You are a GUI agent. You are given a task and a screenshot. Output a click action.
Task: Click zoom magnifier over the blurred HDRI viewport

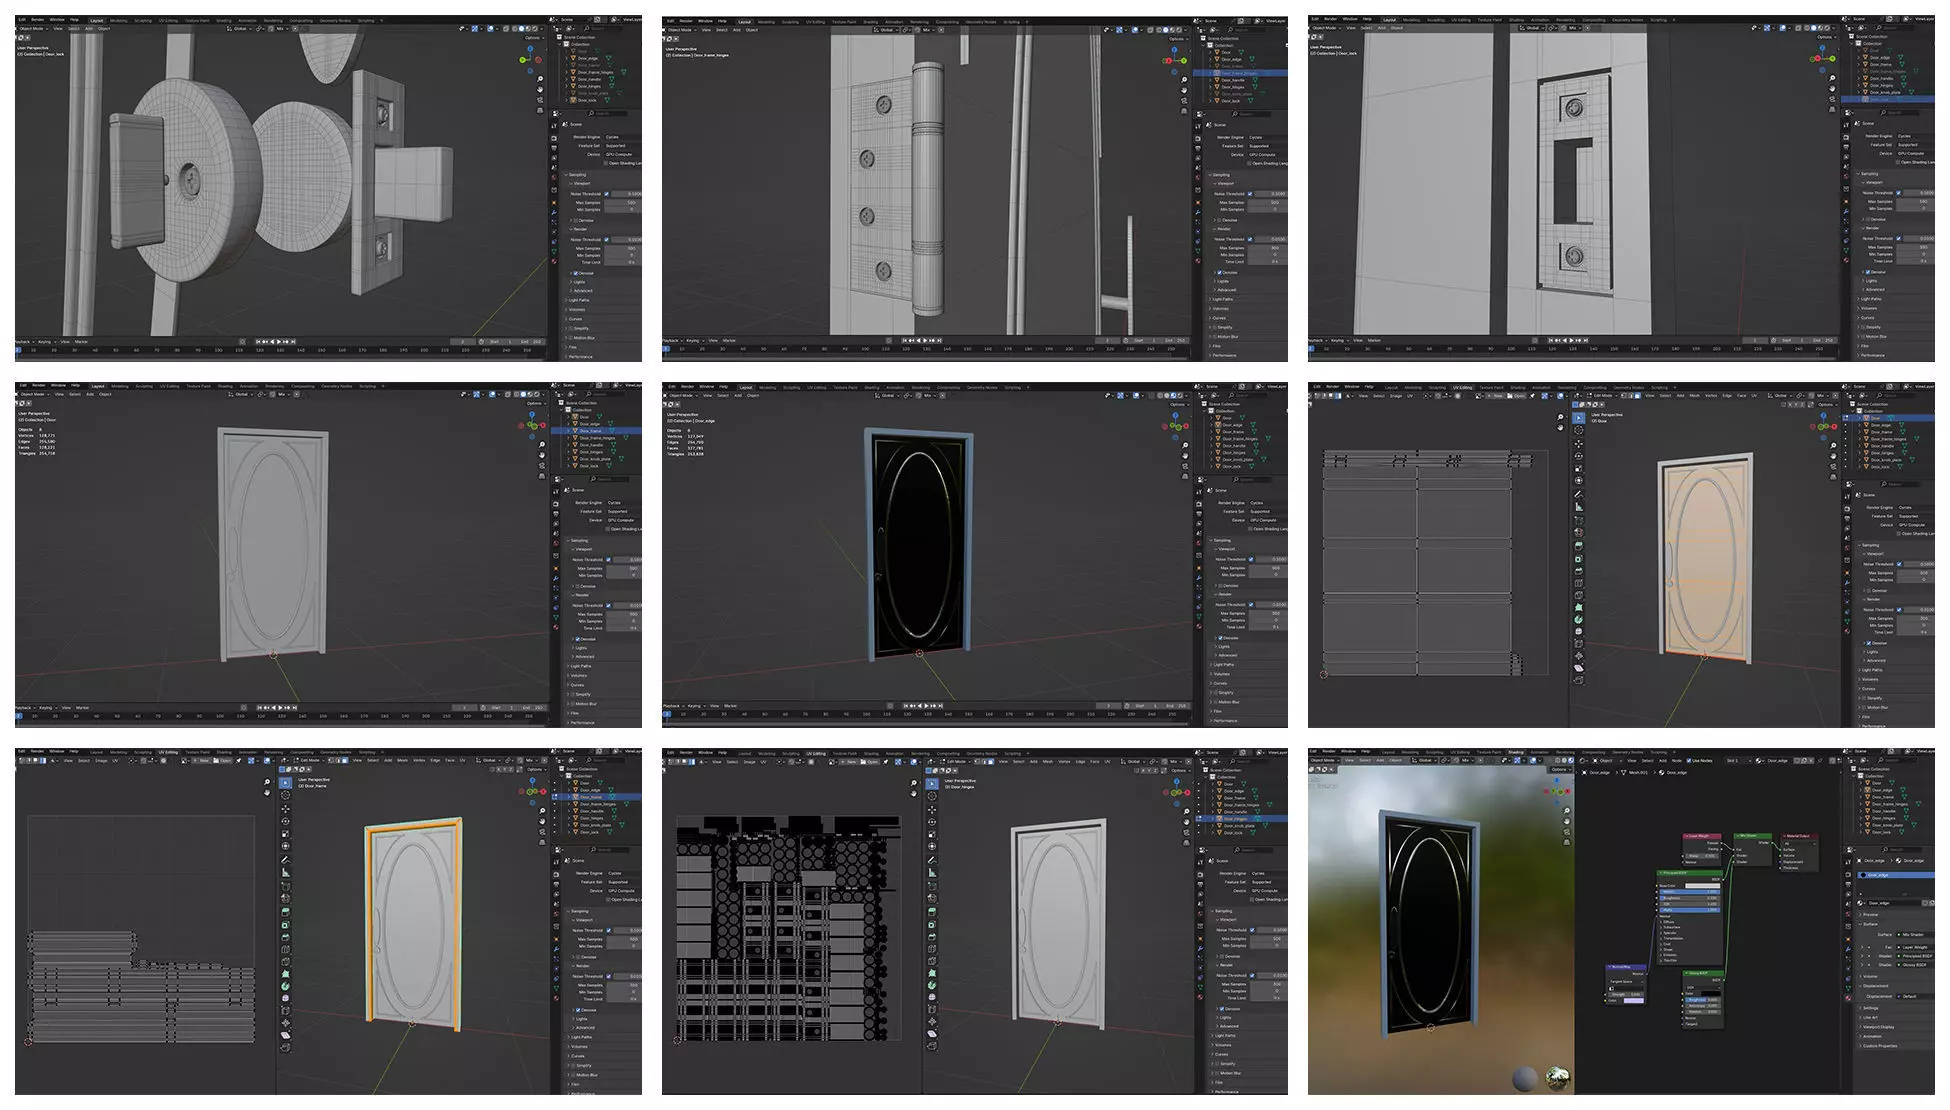pos(1567,810)
